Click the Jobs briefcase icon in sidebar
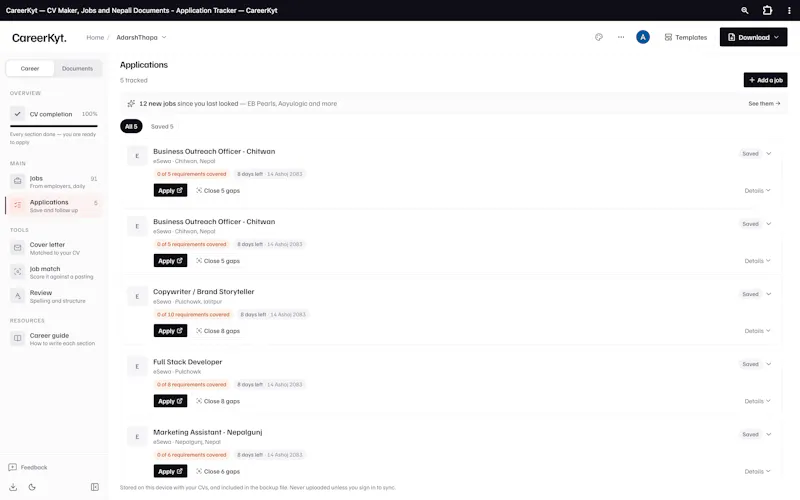The height and width of the screenshot is (500, 800). point(17,182)
